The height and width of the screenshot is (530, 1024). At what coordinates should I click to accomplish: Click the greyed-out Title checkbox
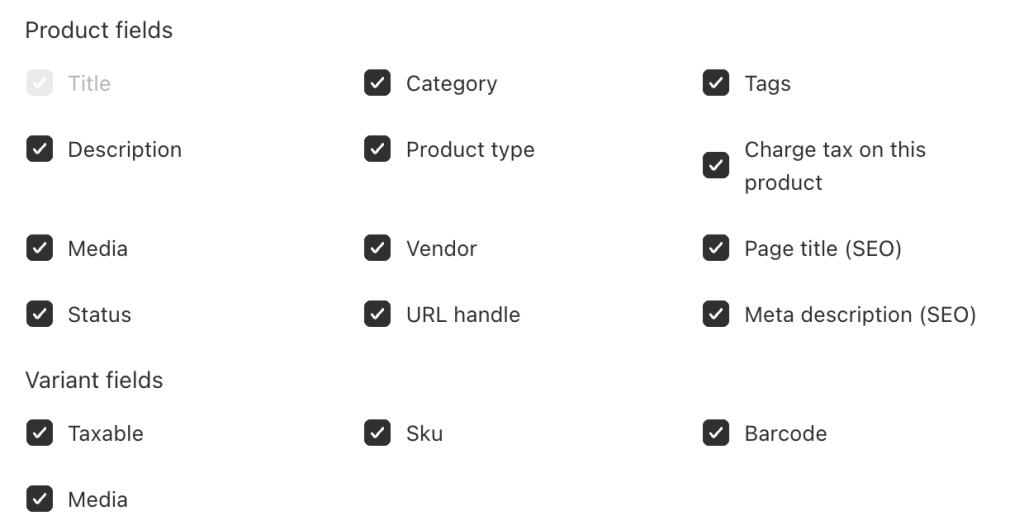click(x=39, y=83)
